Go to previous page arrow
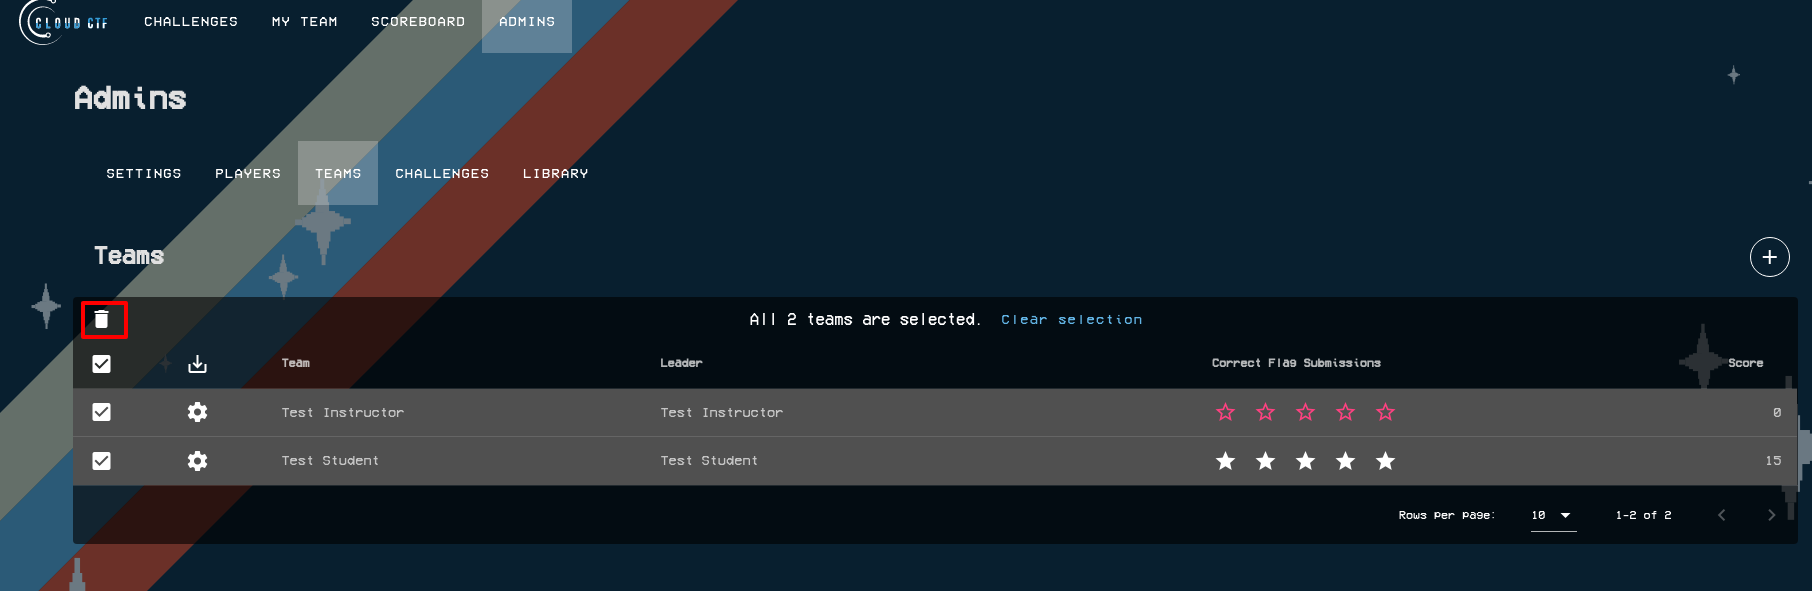Screen dimensions: 1812x591 [x=1721, y=515]
